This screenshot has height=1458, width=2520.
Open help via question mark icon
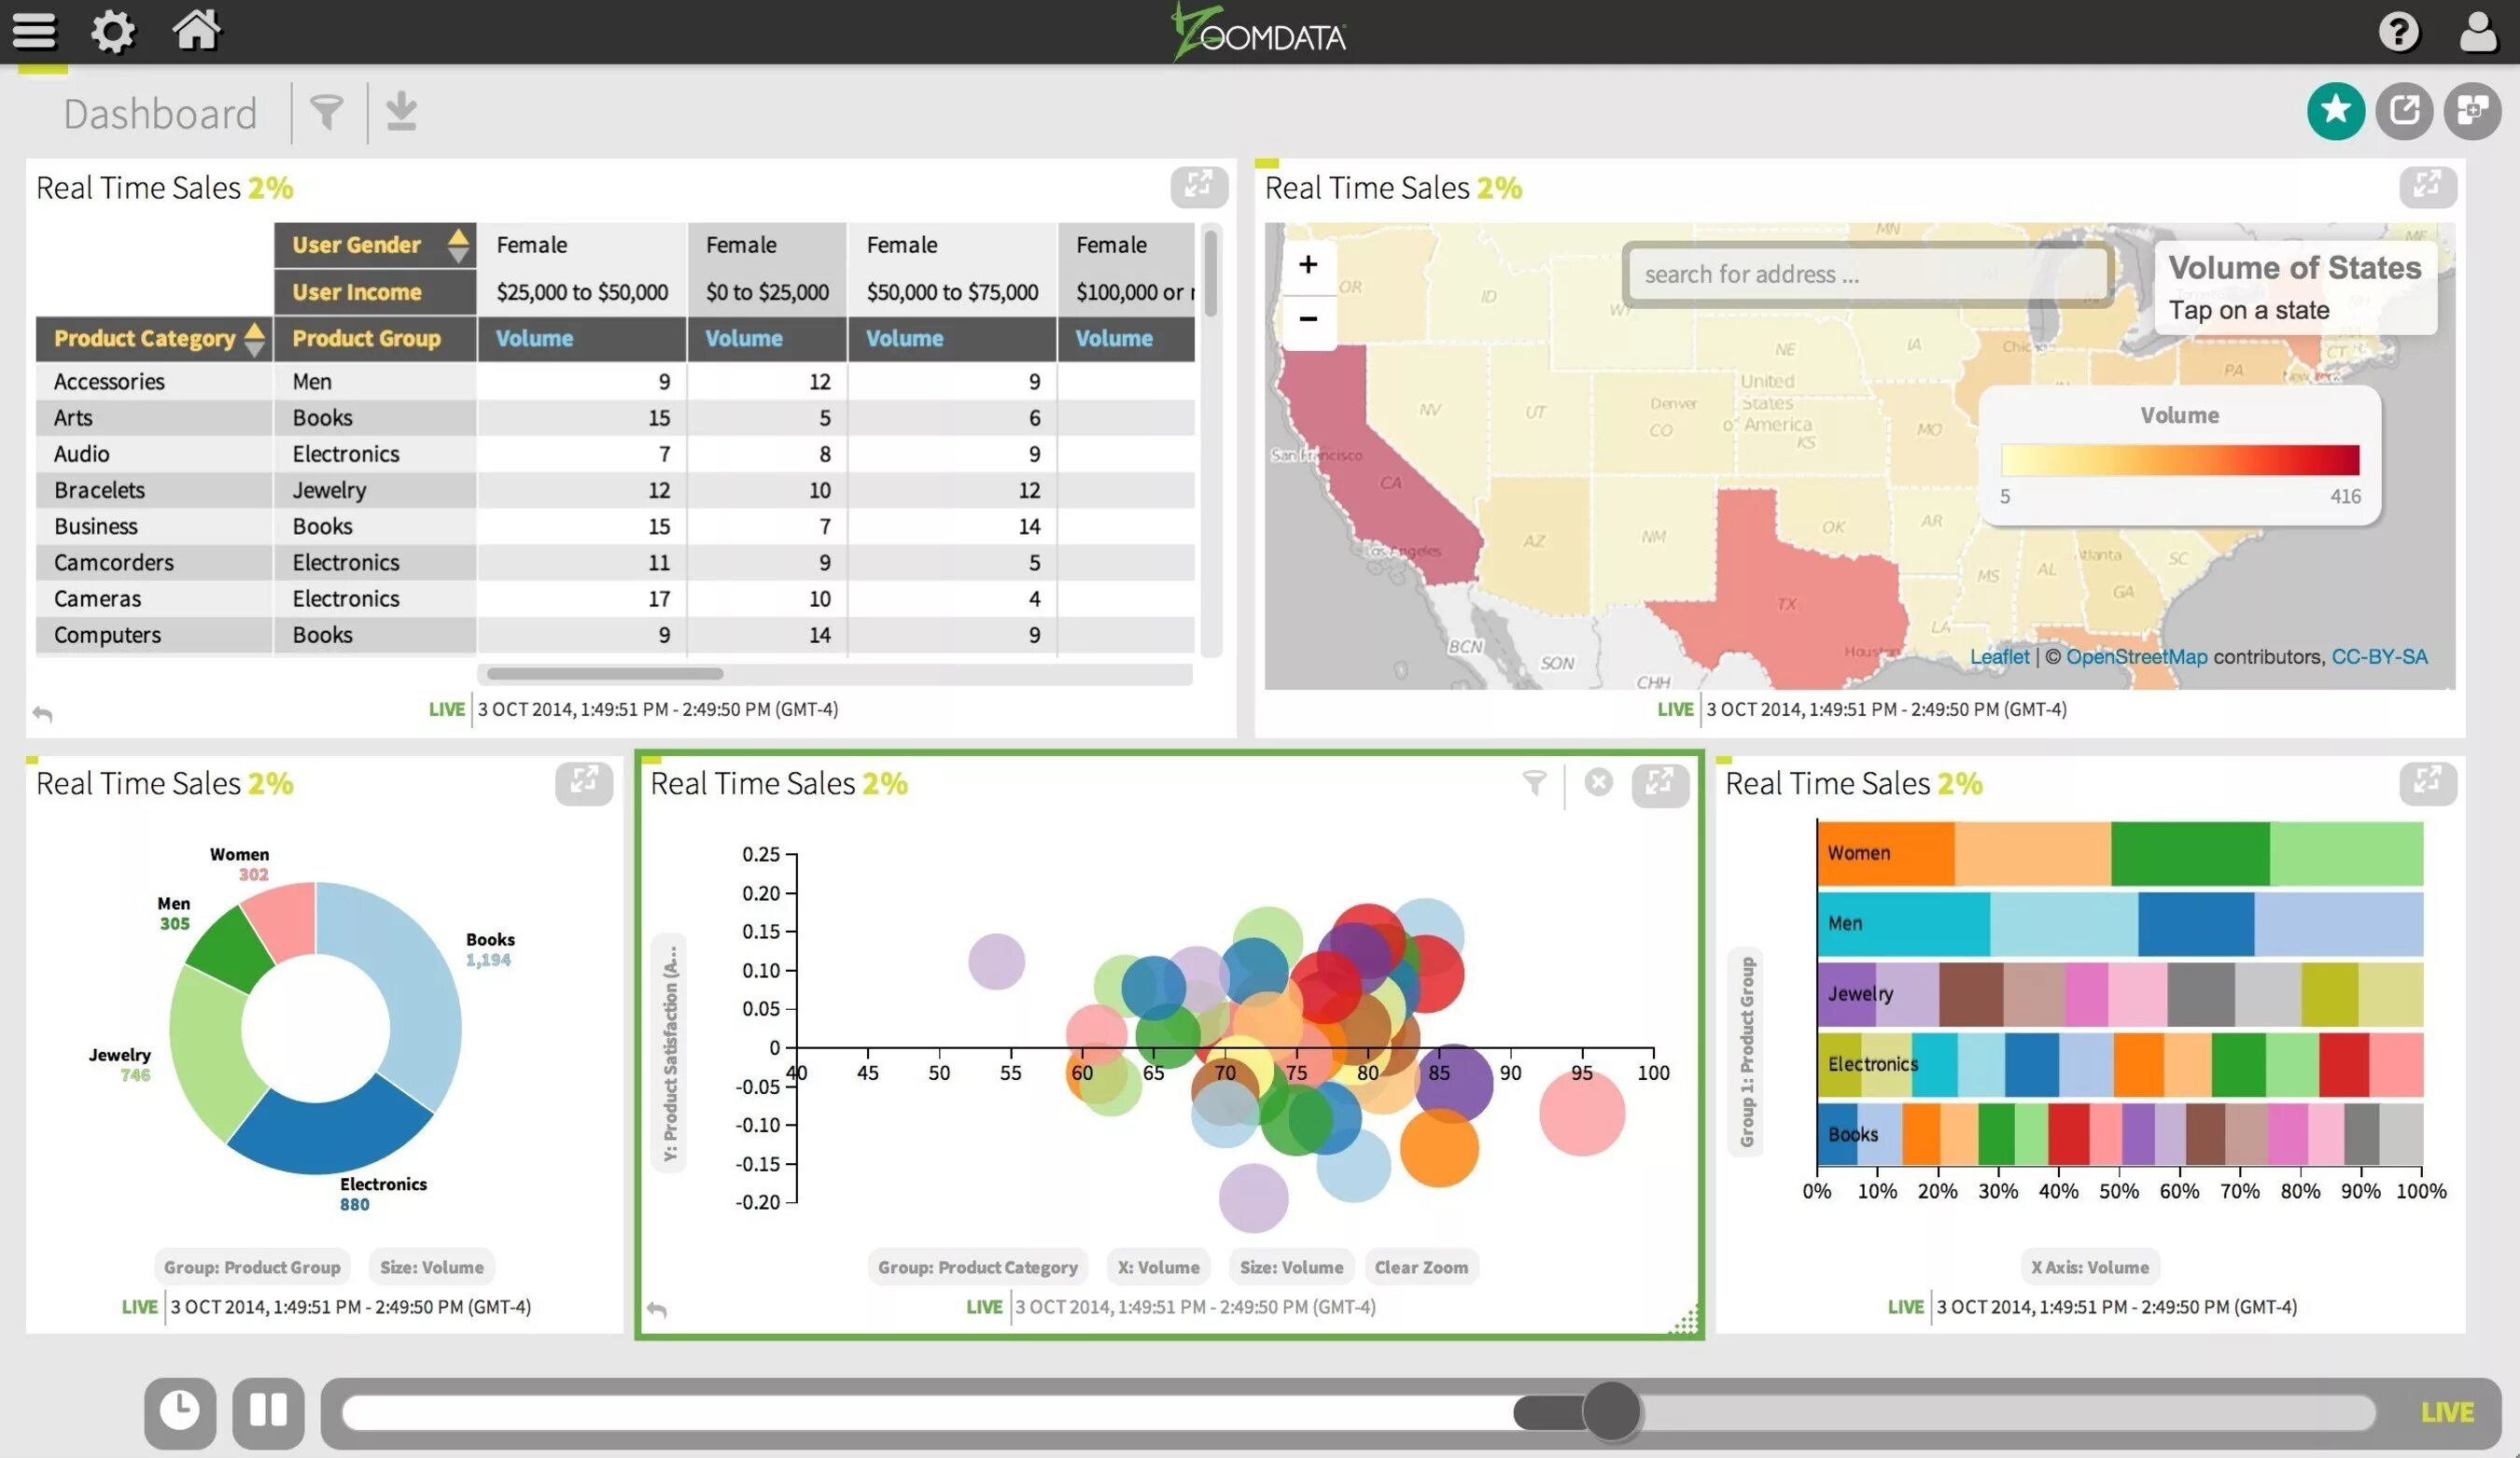point(2398,31)
